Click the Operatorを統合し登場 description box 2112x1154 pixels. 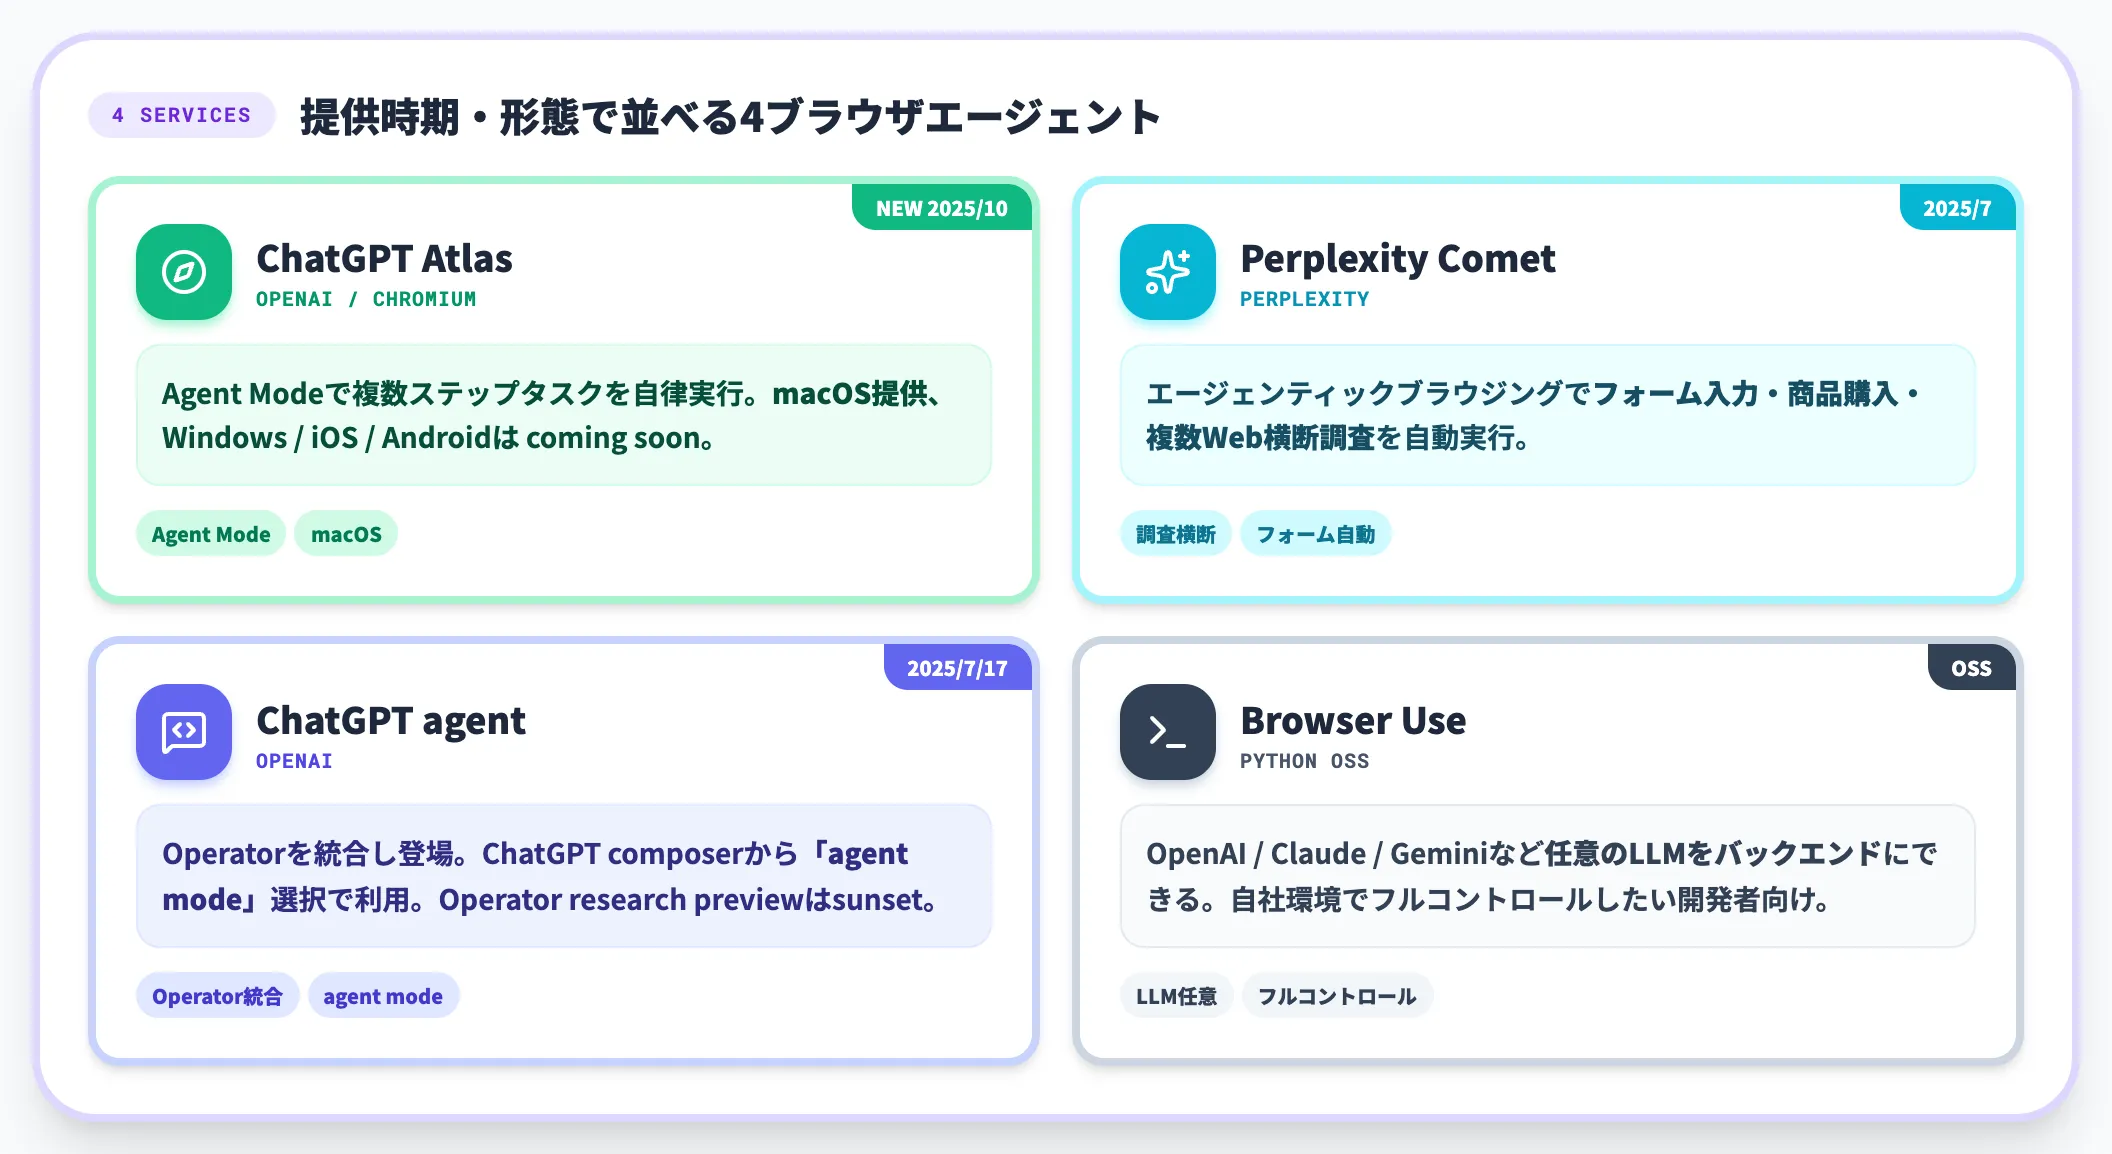click(x=564, y=876)
